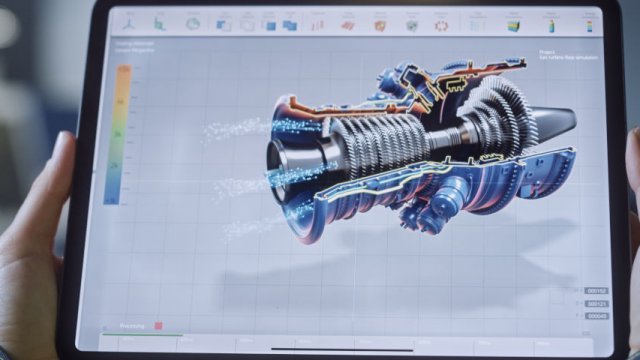Image resolution: width=640 pixels, height=360 pixels.
Task: Select the rainbow contour block icon
Action: click(x=513, y=27)
